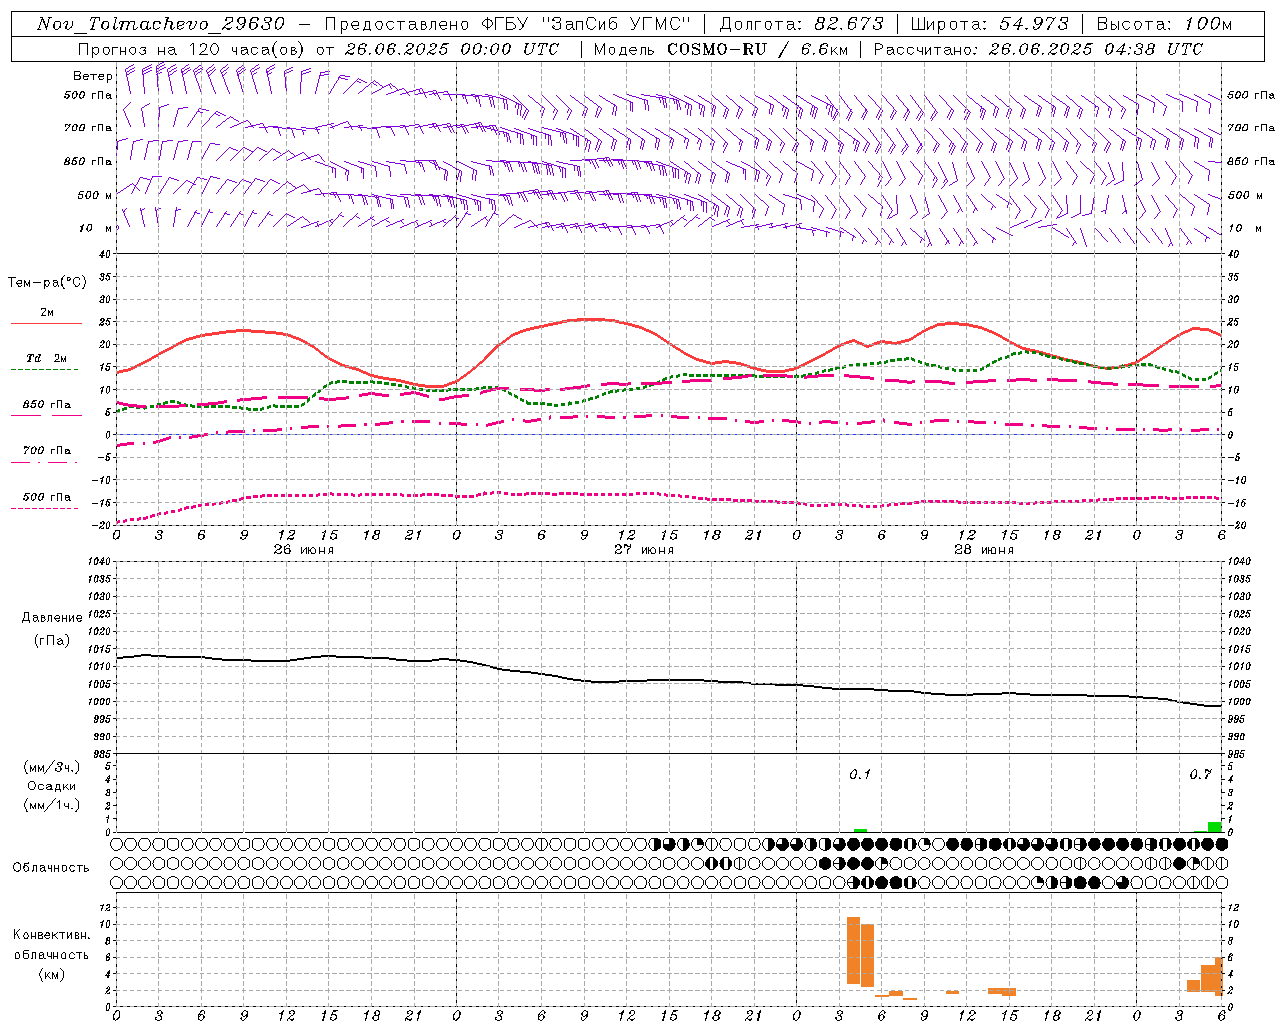This screenshot has width=1280, height=1024.
Task: Click the 'Тем-ра(°C)' temperature panel label
Action: coord(47,283)
